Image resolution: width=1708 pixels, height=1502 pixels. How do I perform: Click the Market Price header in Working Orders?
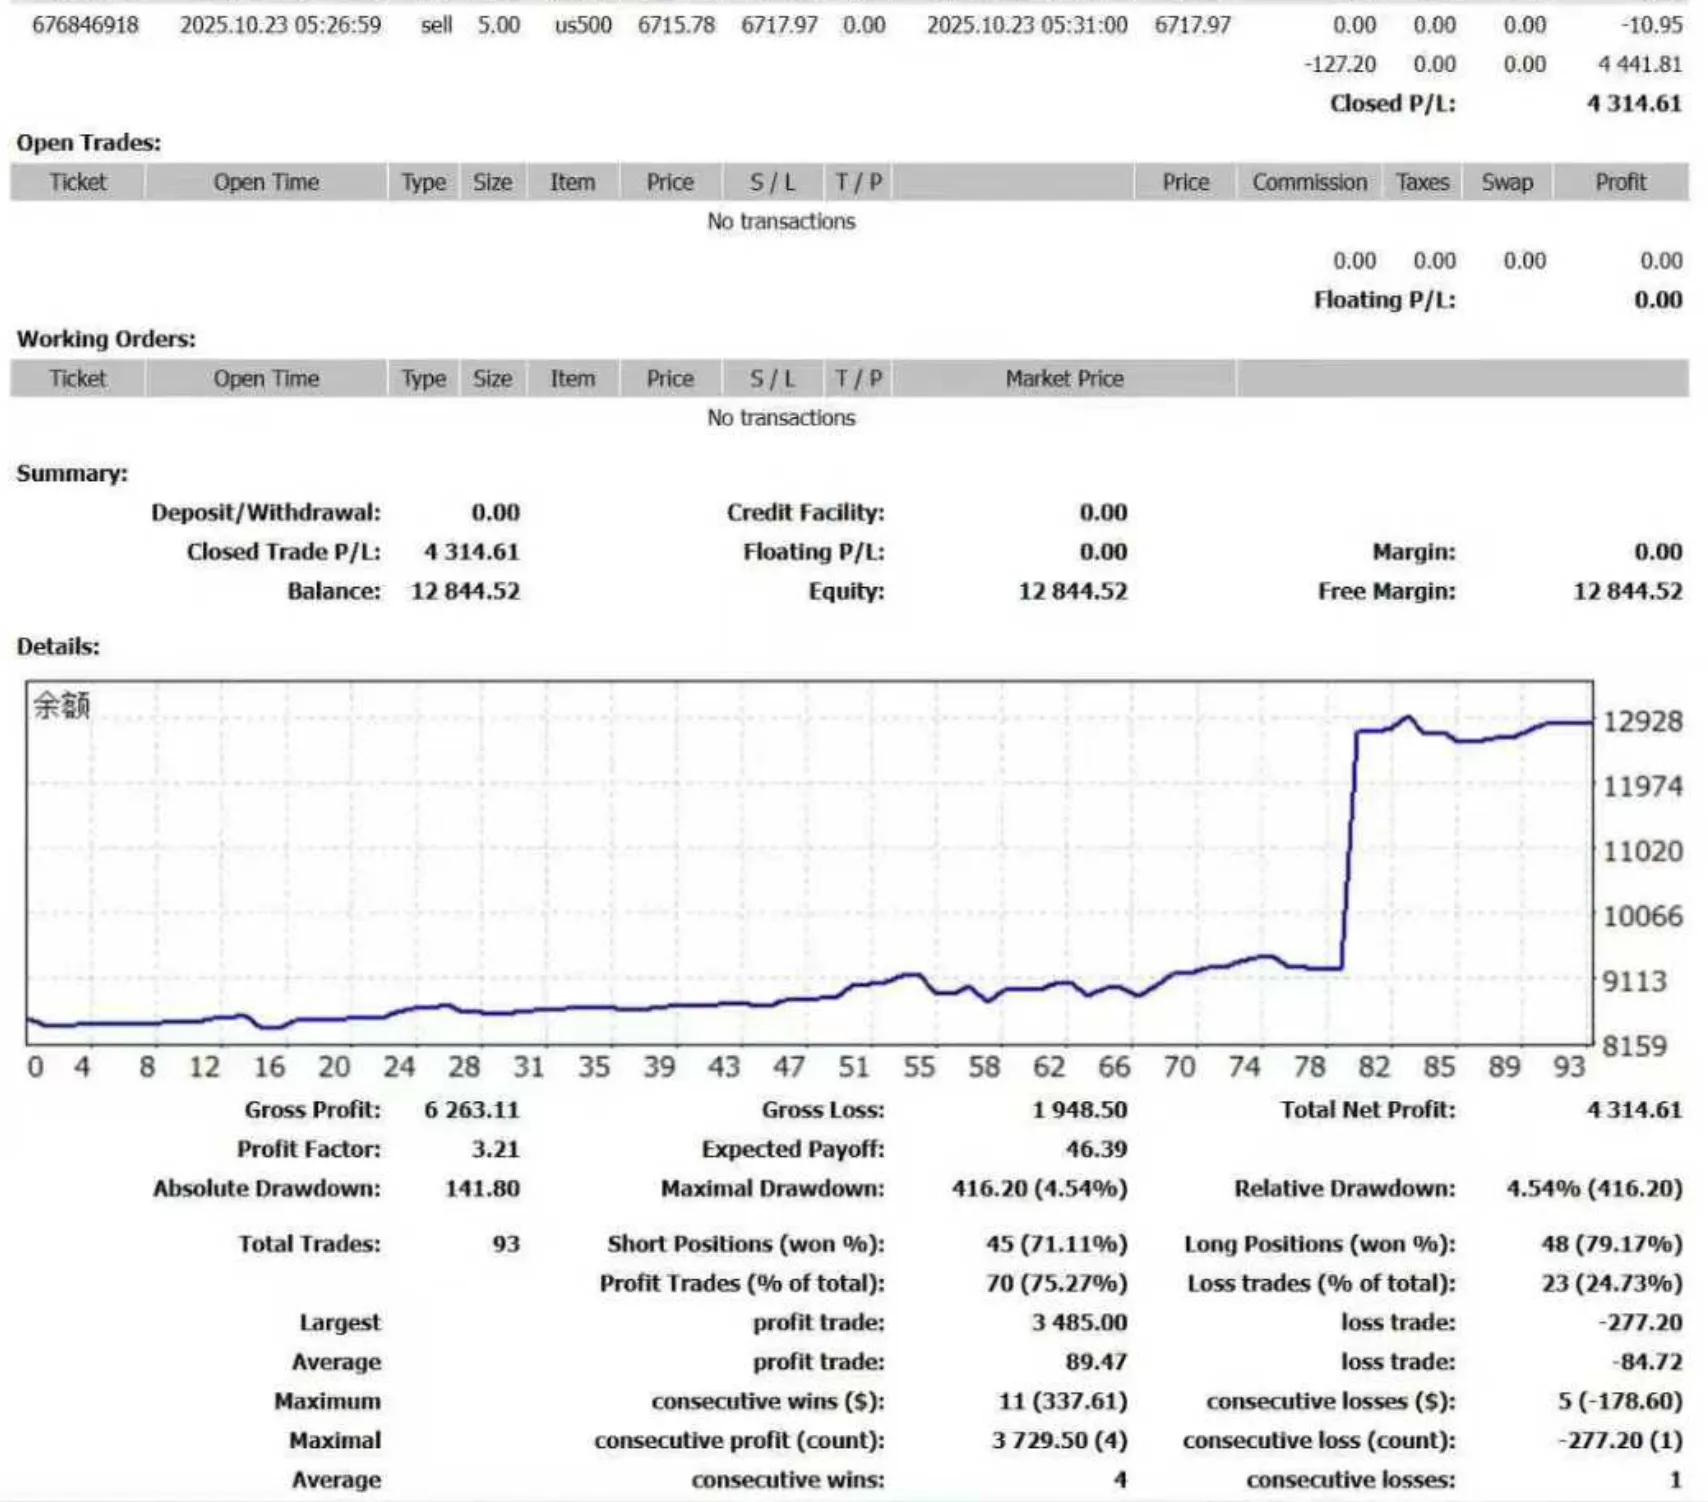pyautogui.click(x=1064, y=379)
